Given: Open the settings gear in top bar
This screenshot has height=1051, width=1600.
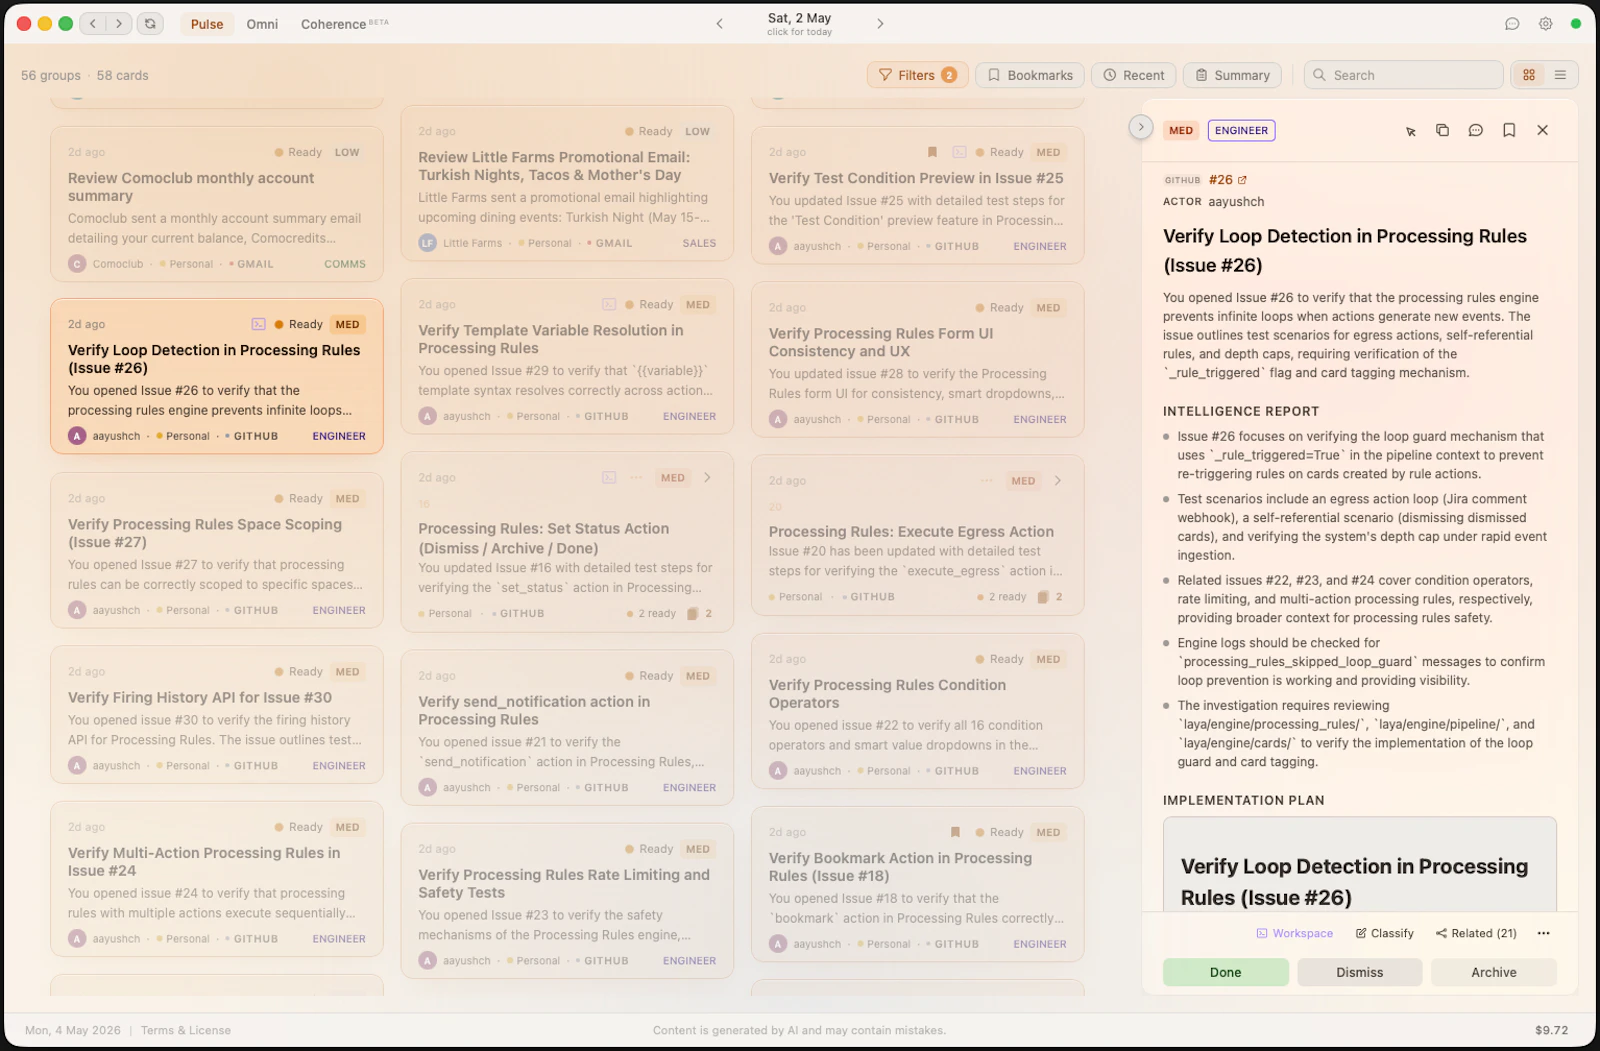Looking at the screenshot, I should coord(1545,24).
